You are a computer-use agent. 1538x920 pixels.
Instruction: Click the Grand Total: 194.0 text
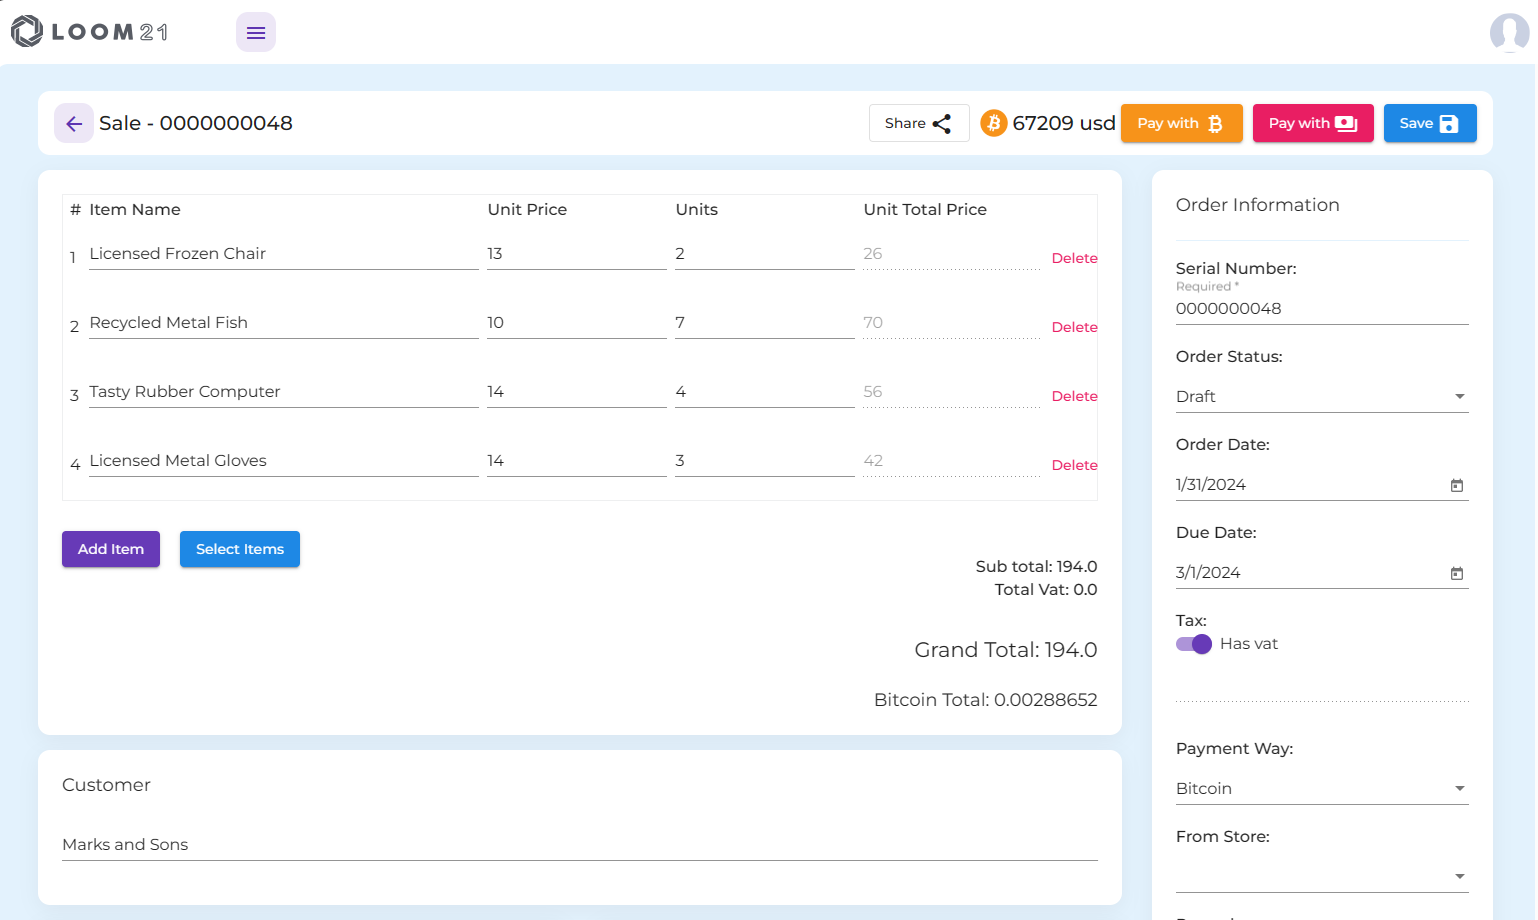(1006, 650)
